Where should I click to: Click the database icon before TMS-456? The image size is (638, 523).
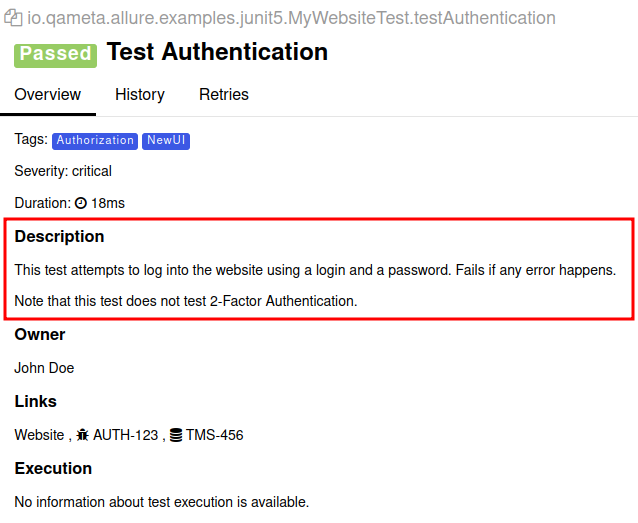coord(176,435)
